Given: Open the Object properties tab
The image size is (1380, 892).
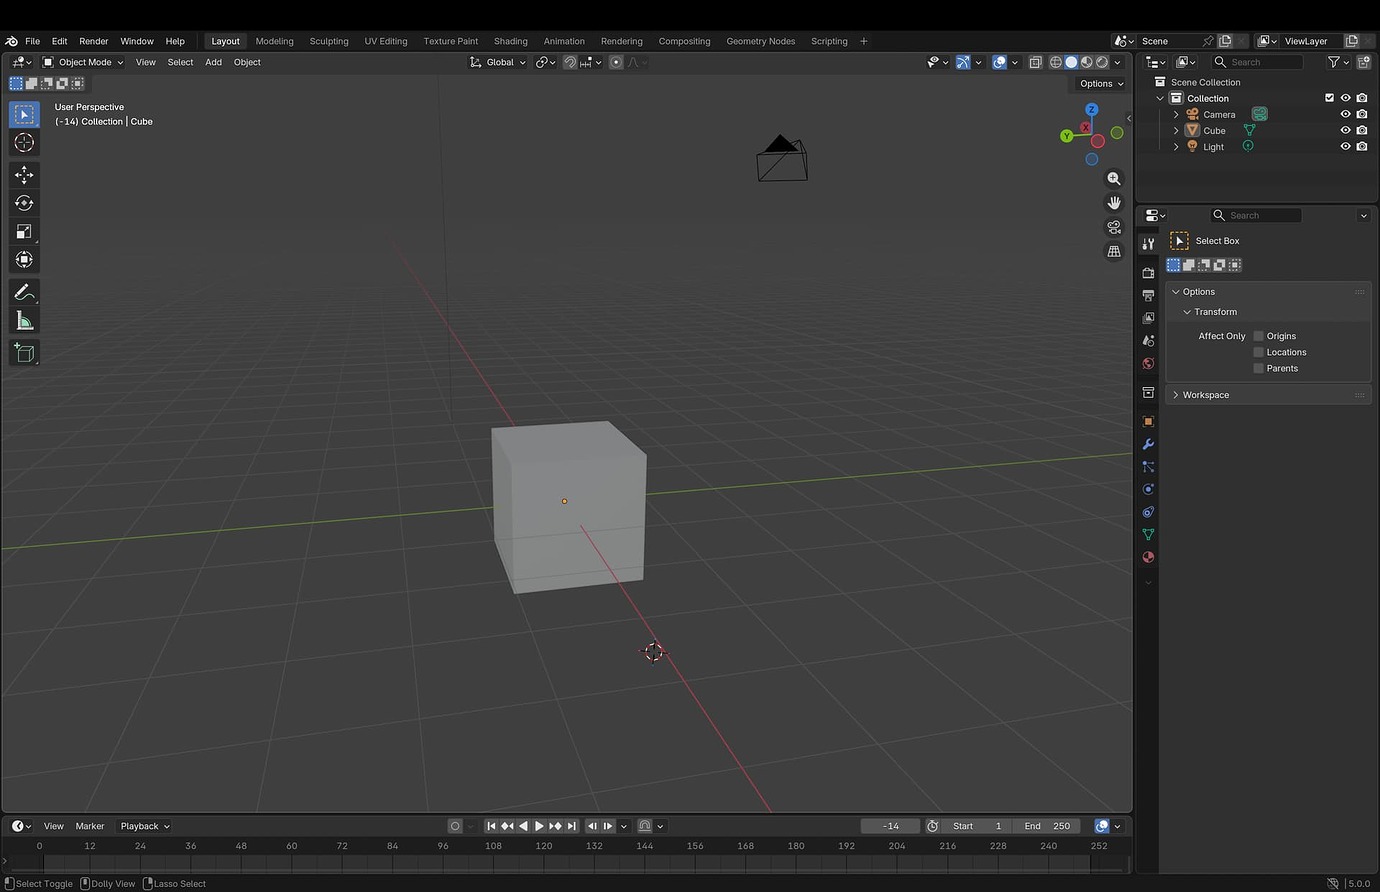Looking at the screenshot, I should click(1148, 421).
